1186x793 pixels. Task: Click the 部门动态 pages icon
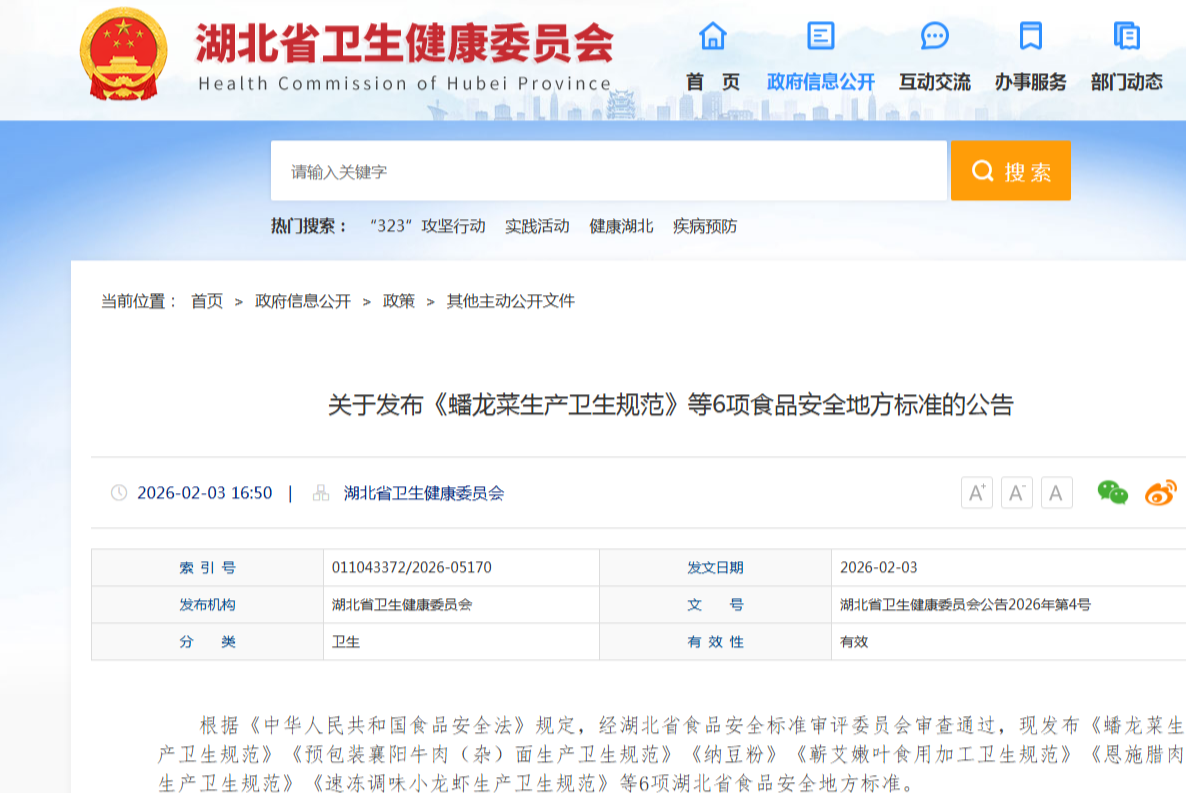coord(1126,36)
